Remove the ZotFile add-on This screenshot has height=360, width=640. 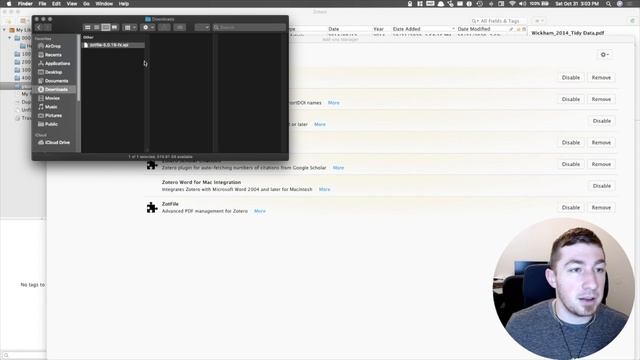click(x=601, y=207)
